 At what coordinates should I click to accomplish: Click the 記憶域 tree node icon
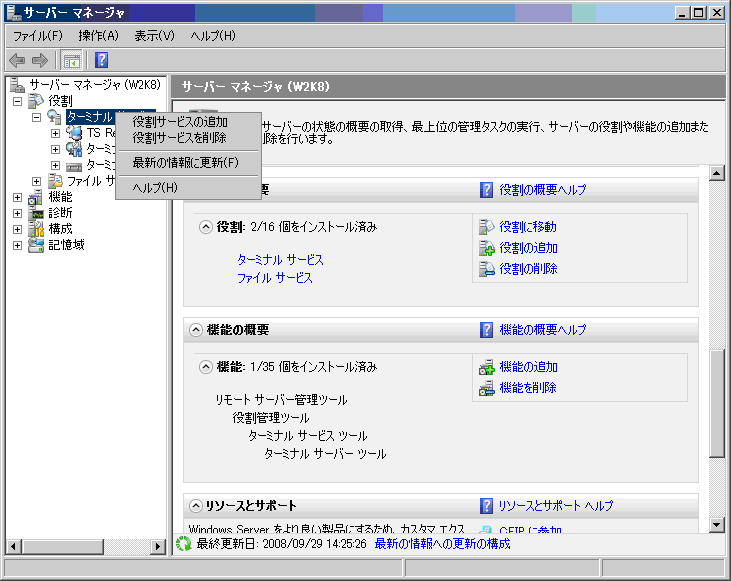[x=36, y=245]
